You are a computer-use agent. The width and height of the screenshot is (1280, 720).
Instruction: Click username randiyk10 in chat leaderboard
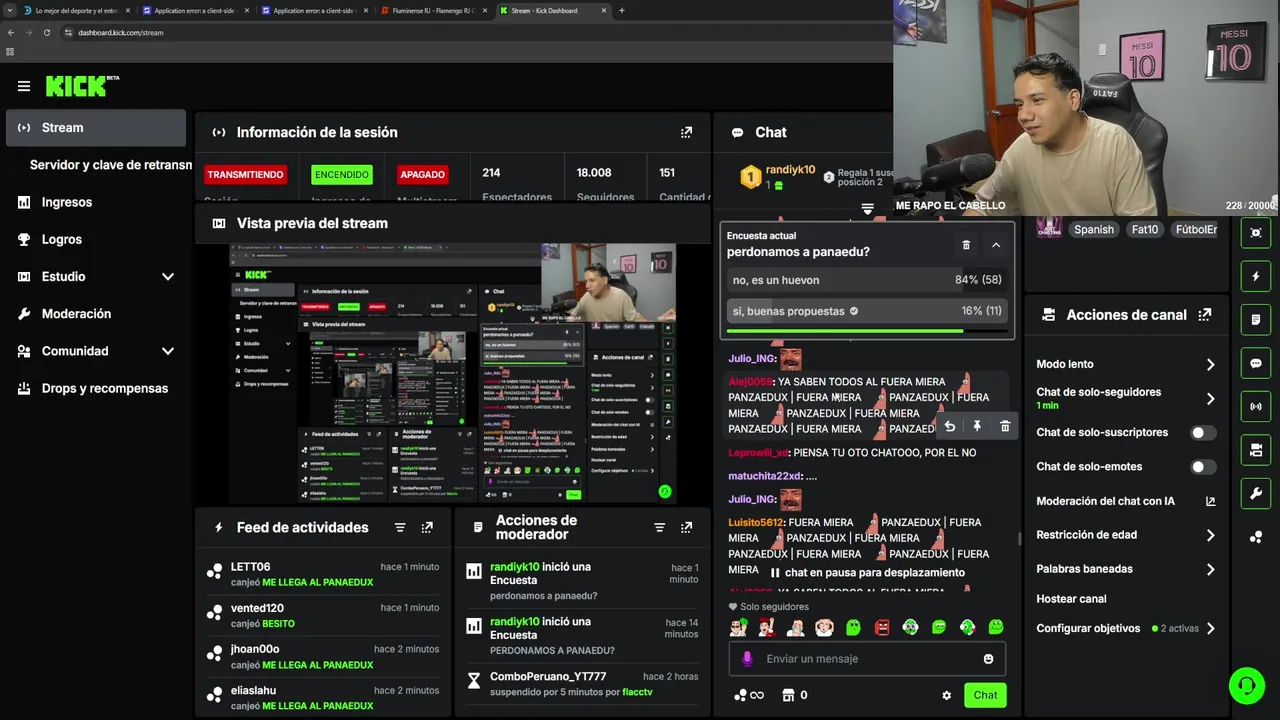tap(790, 170)
